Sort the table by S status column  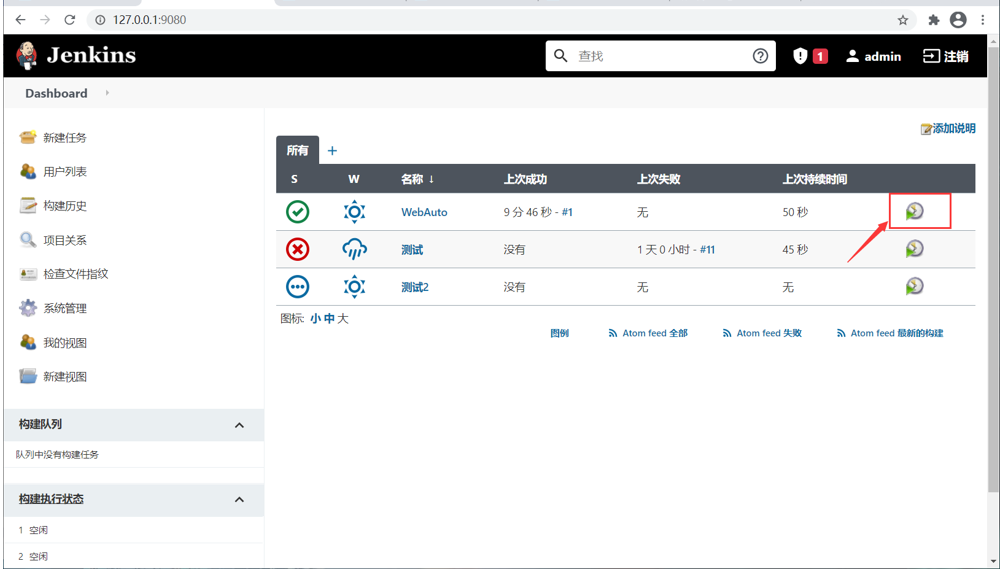tap(294, 179)
